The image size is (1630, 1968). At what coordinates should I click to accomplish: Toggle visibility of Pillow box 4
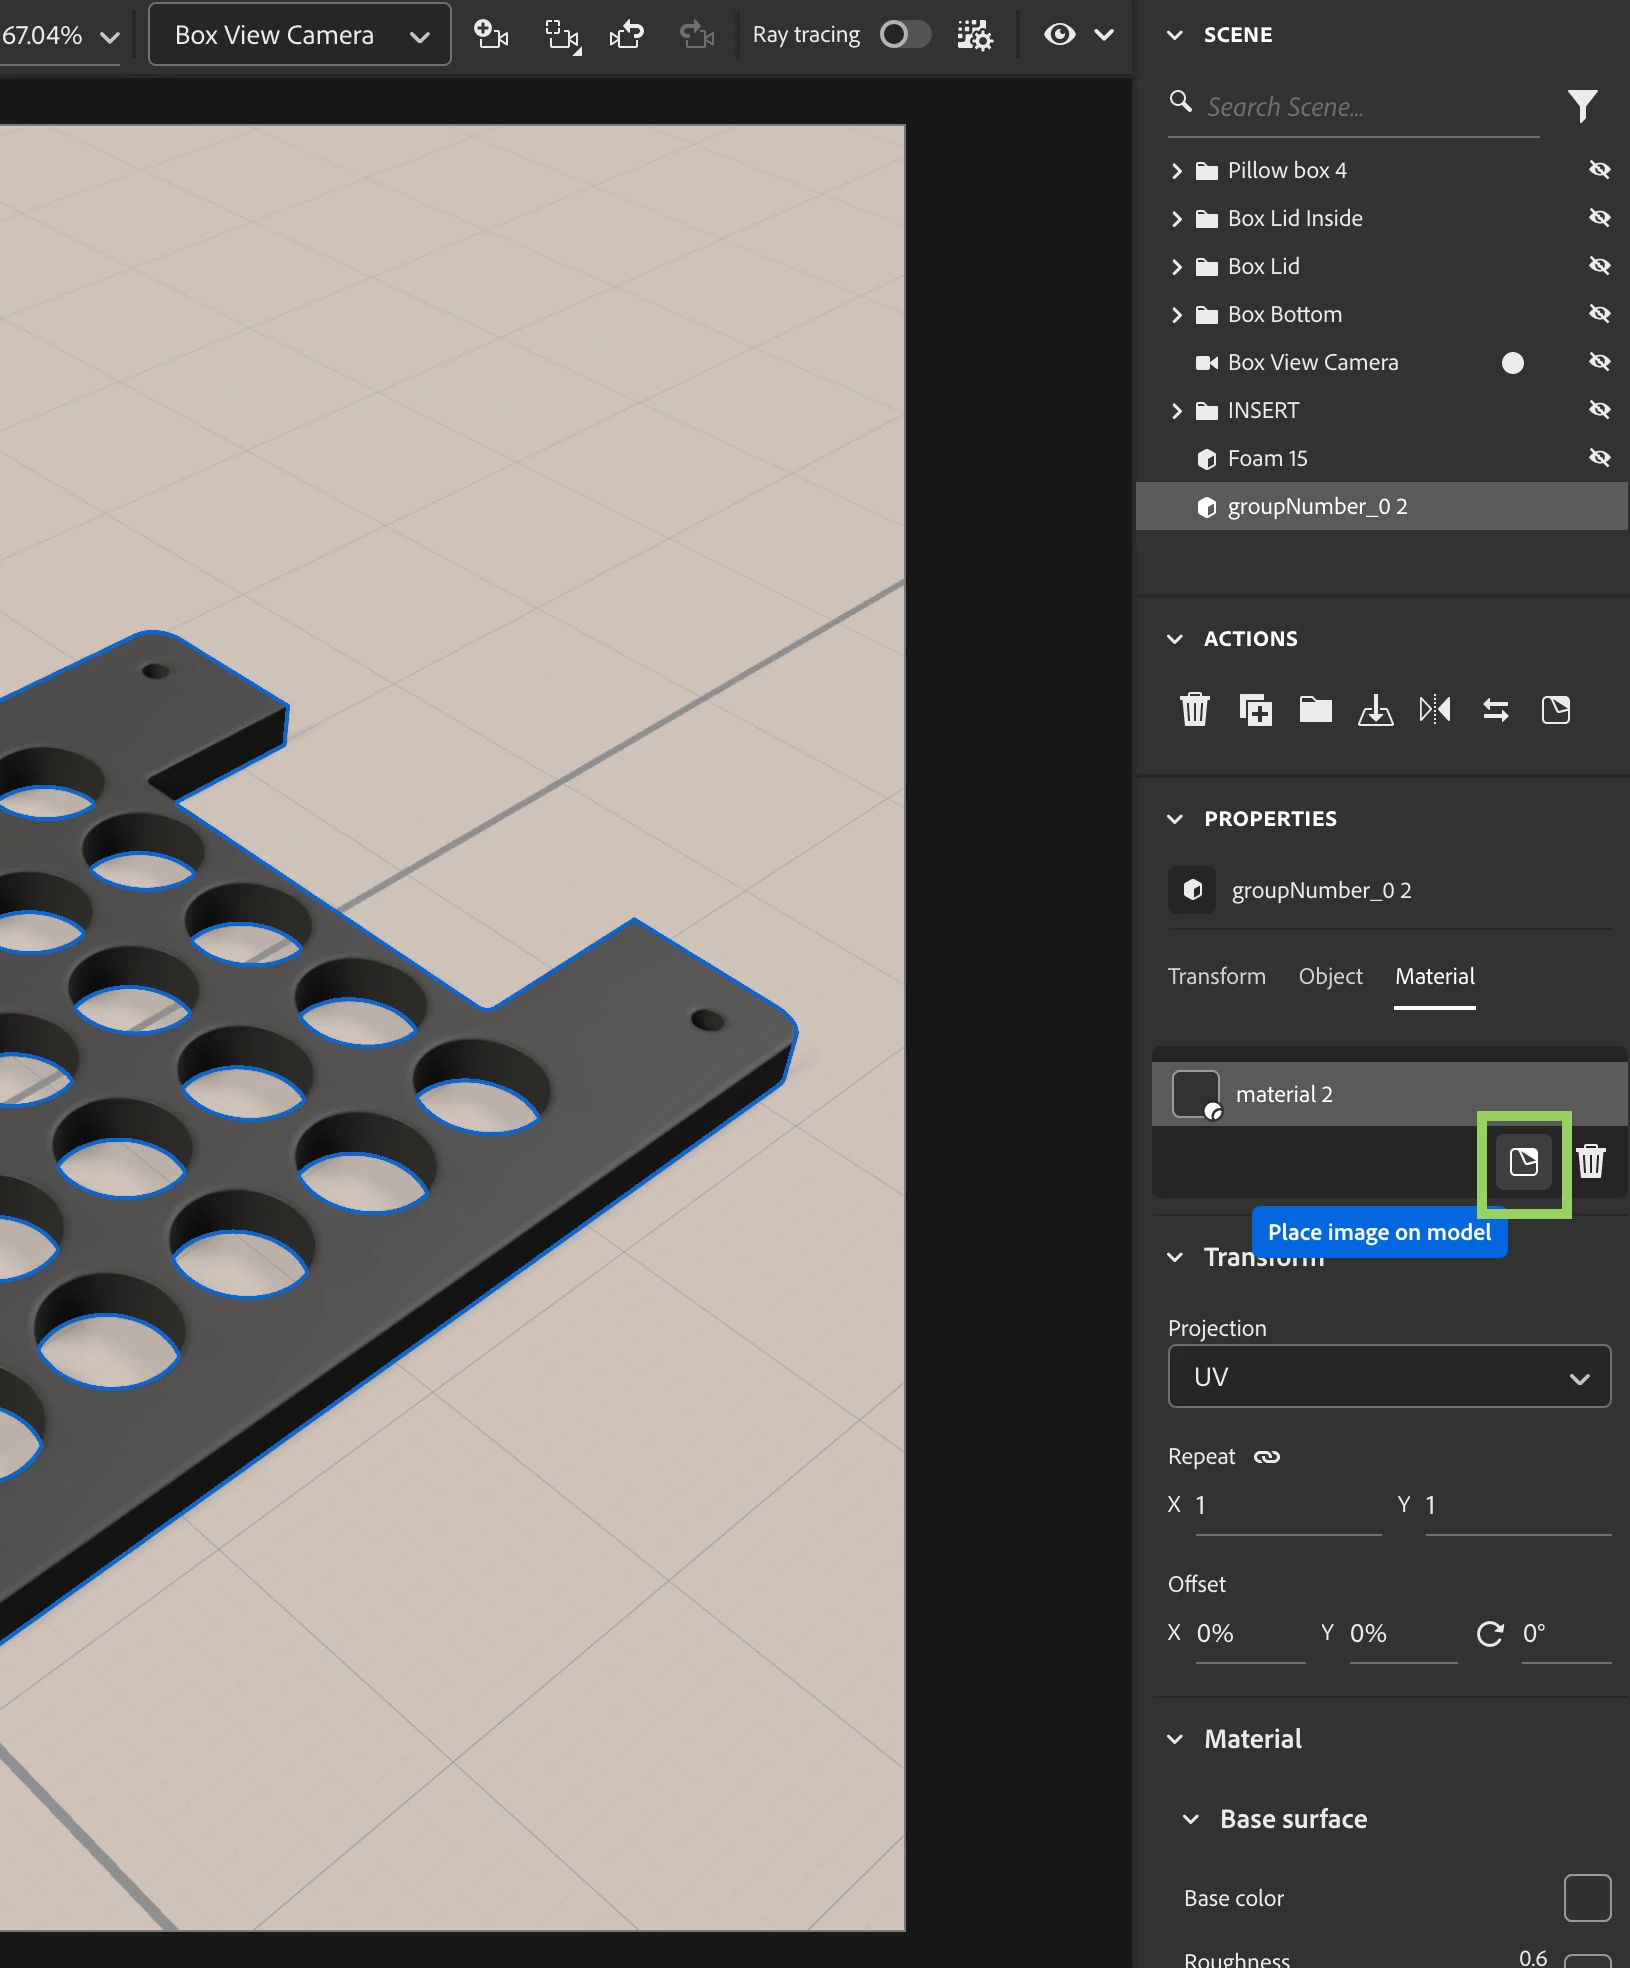(x=1600, y=170)
